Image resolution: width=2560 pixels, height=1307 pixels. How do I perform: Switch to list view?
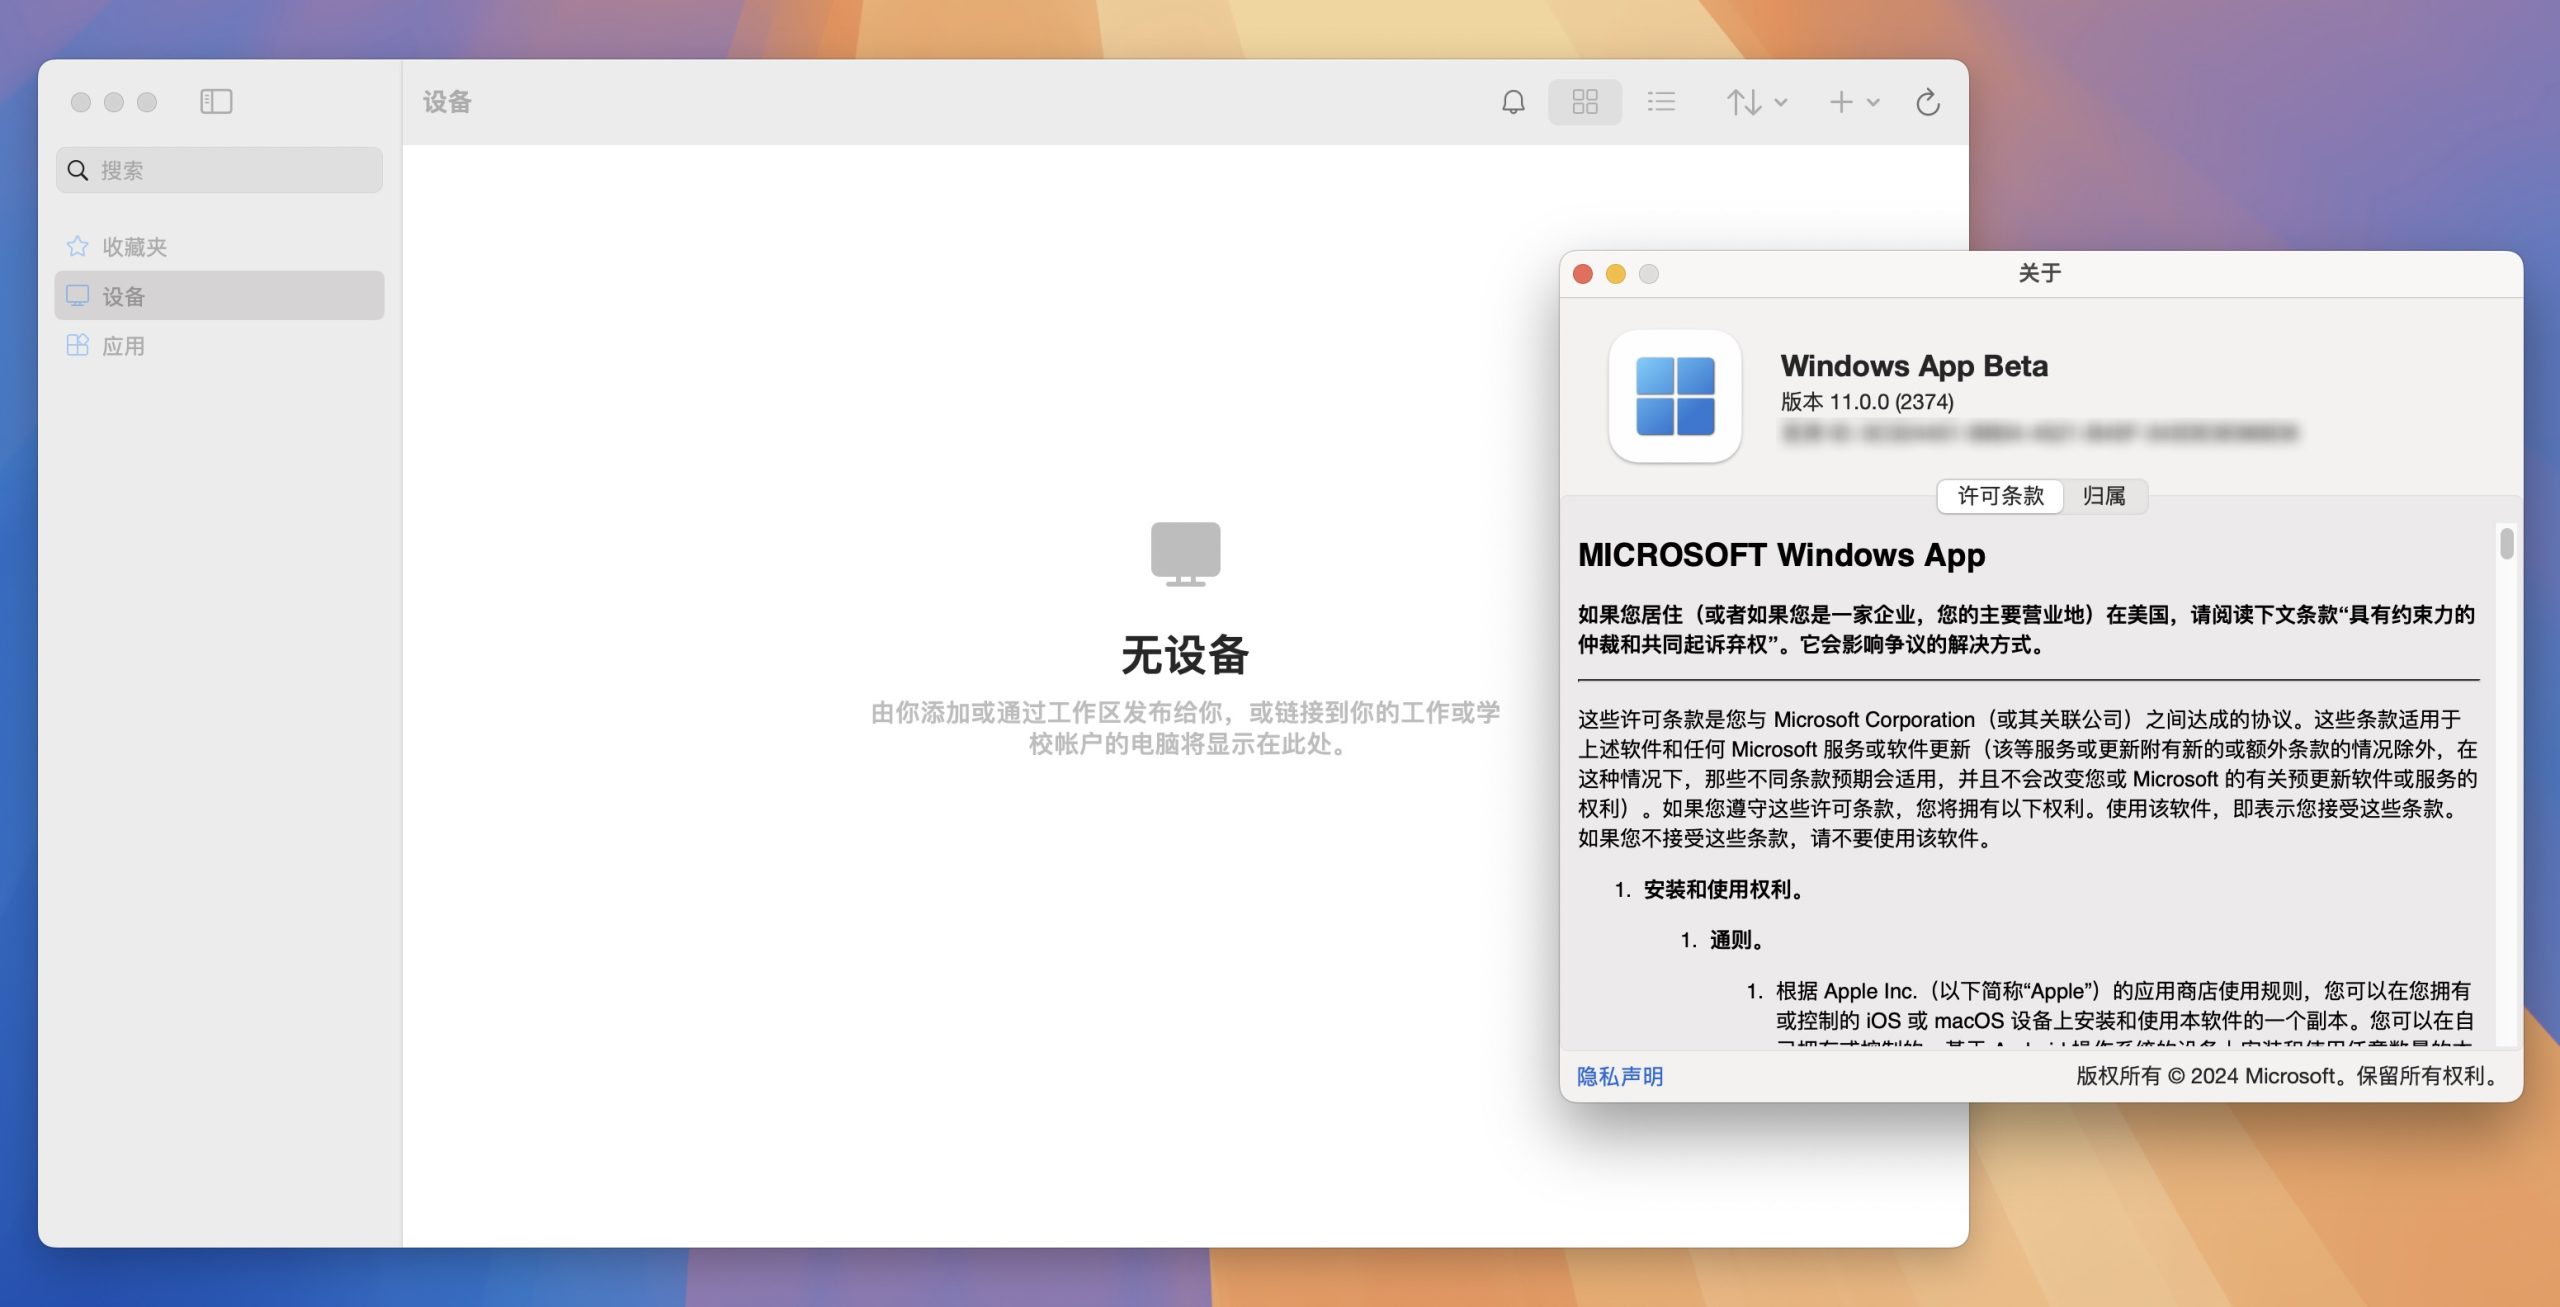[x=1661, y=102]
